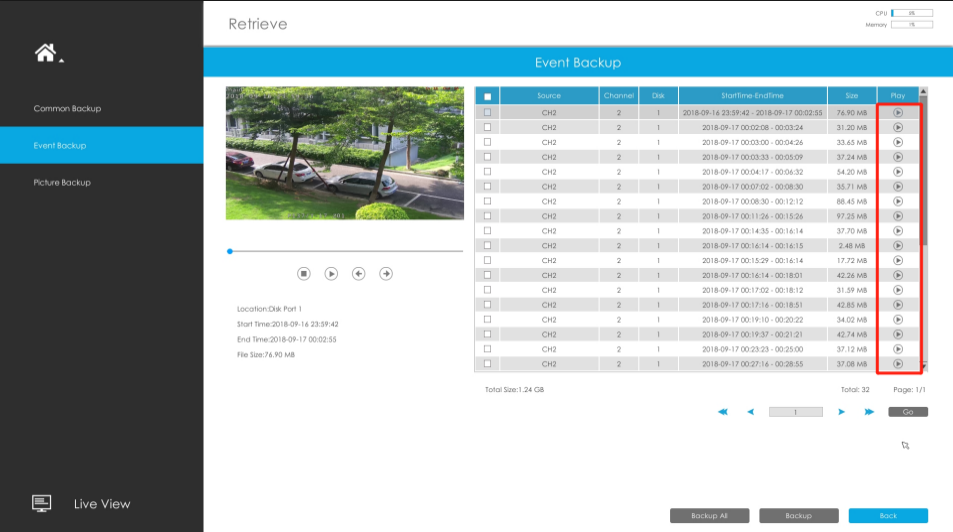Play the 17.72 MB recording

[x=898, y=260]
